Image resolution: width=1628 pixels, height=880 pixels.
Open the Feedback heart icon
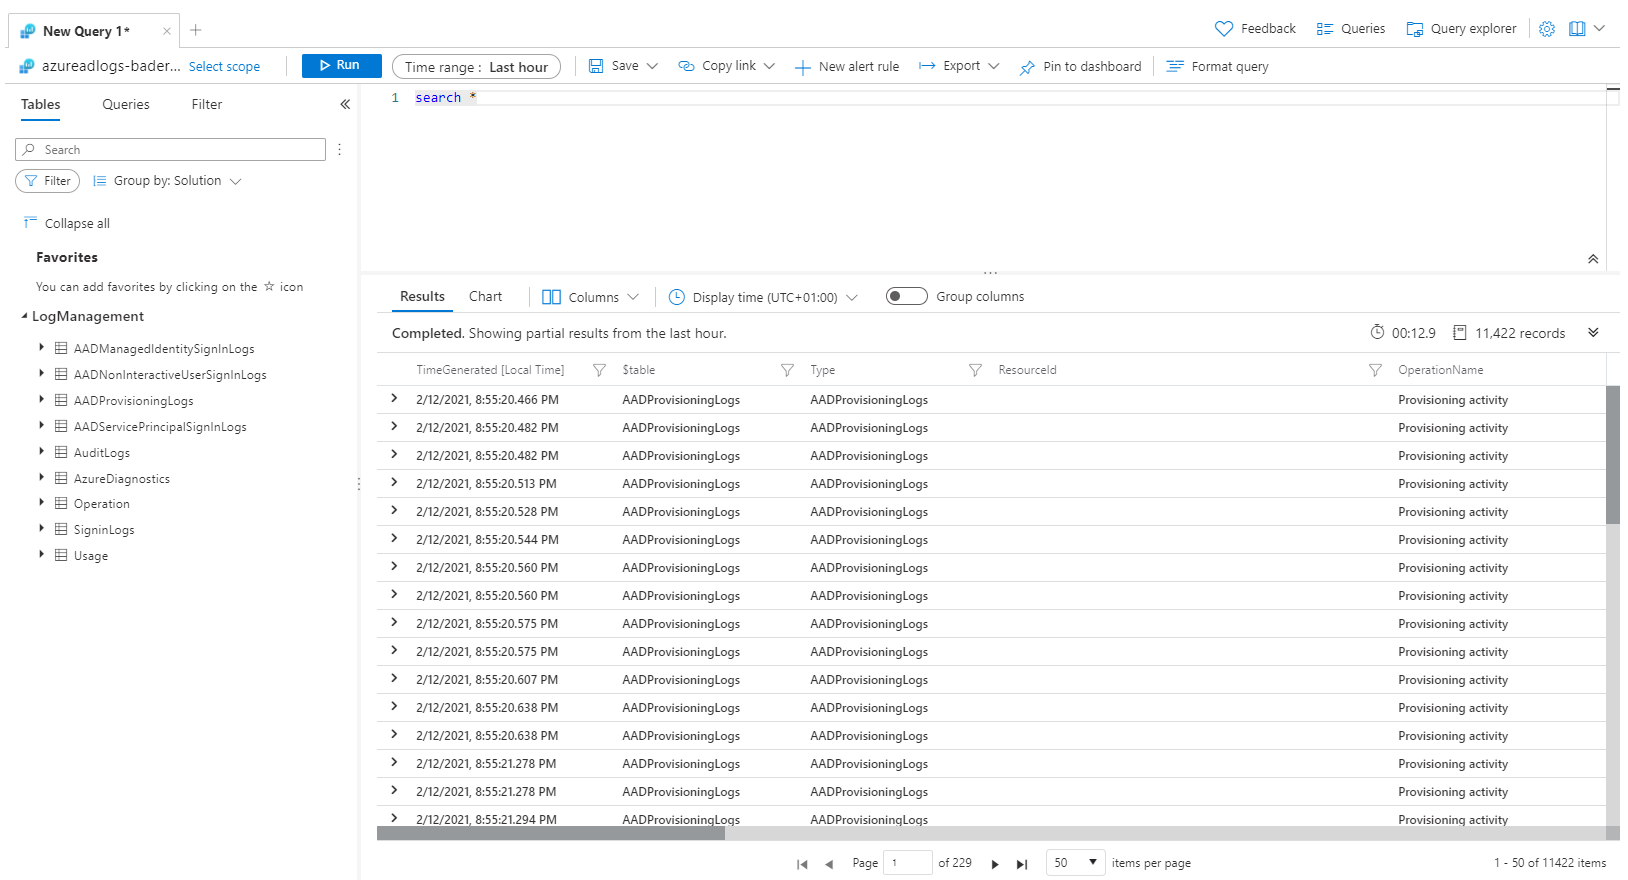(1224, 29)
